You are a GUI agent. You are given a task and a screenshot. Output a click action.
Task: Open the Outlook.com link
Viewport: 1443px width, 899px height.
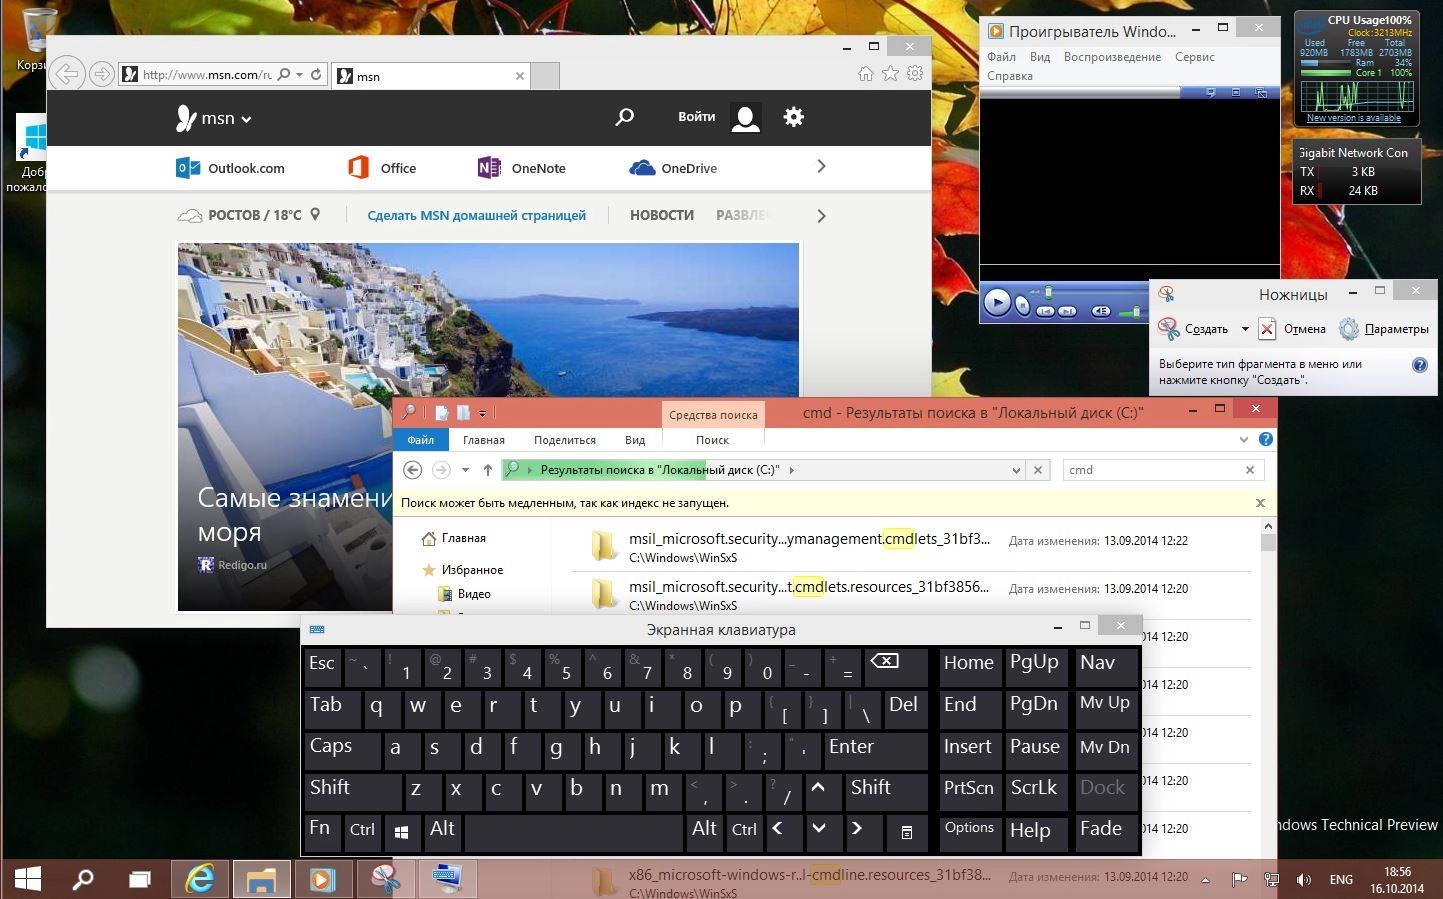click(x=230, y=168)
